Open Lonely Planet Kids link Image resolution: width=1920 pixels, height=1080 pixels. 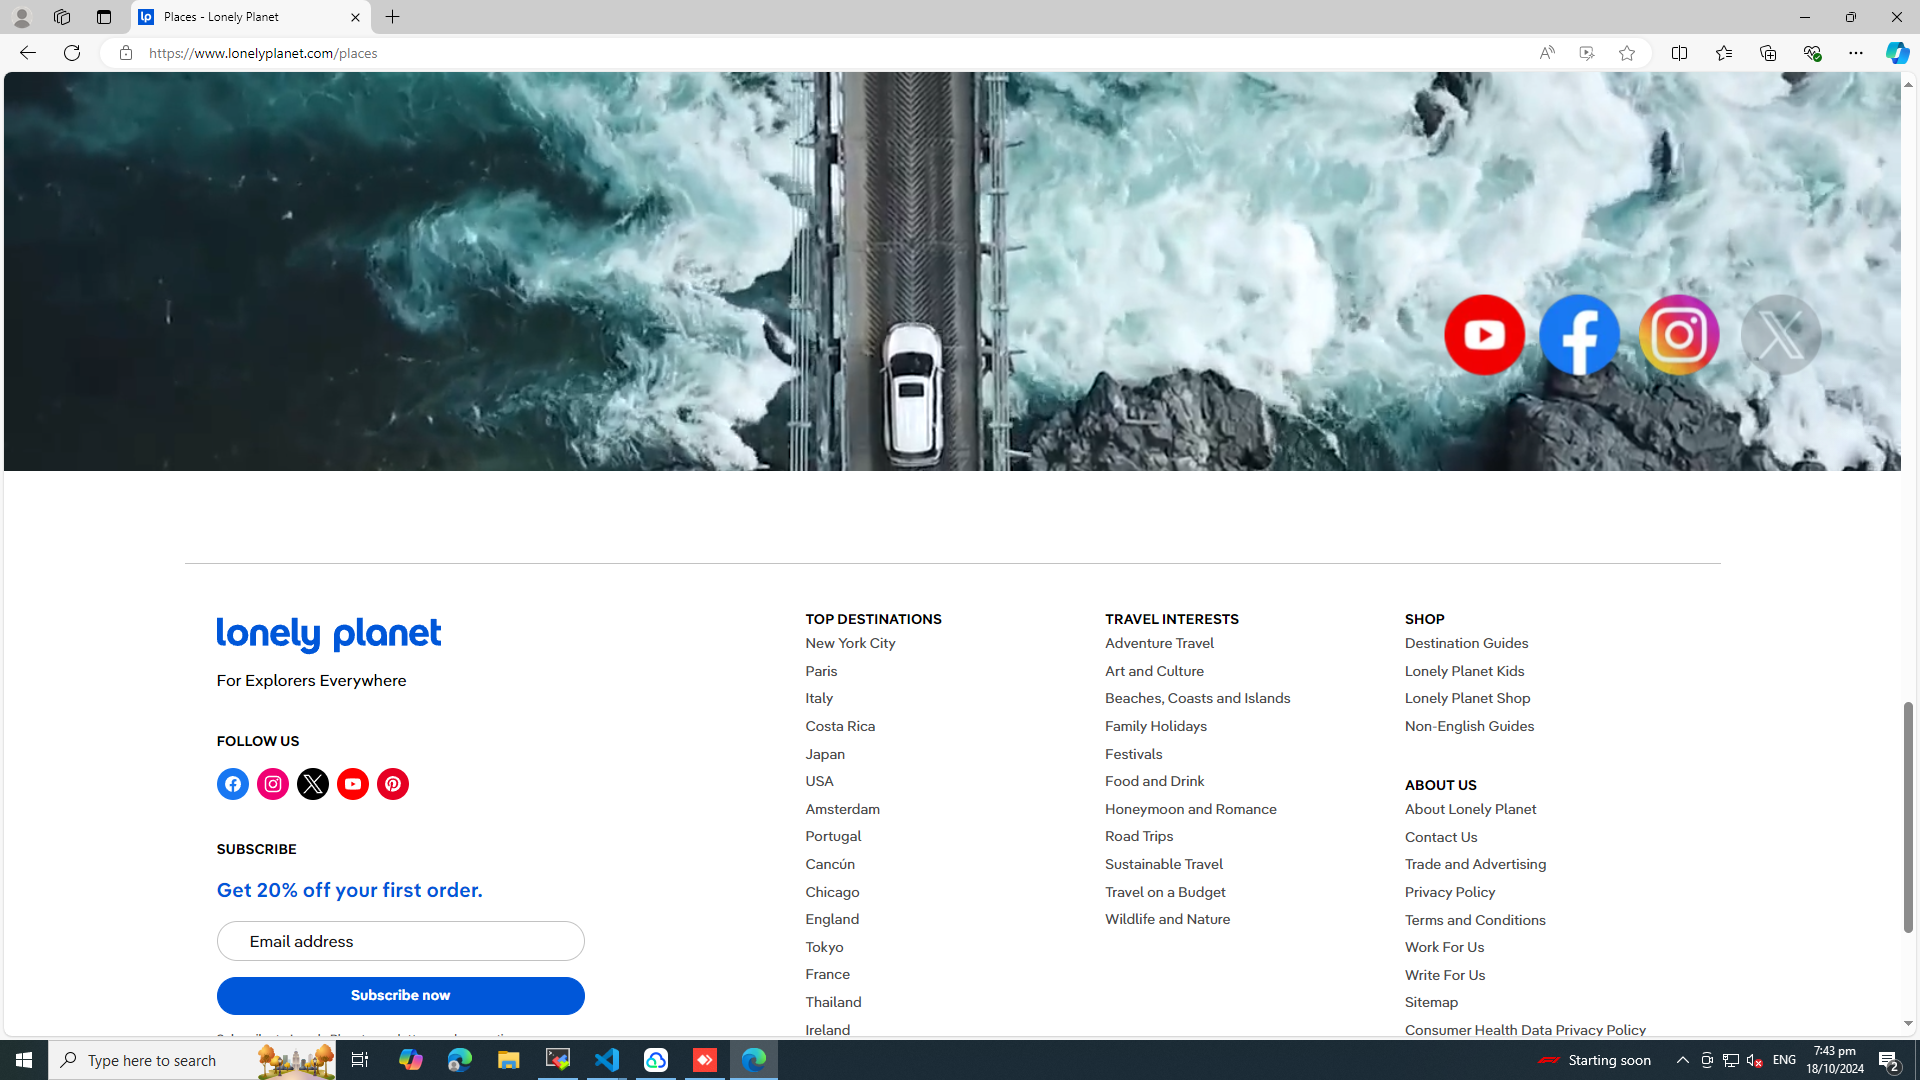pos(1465,671)
